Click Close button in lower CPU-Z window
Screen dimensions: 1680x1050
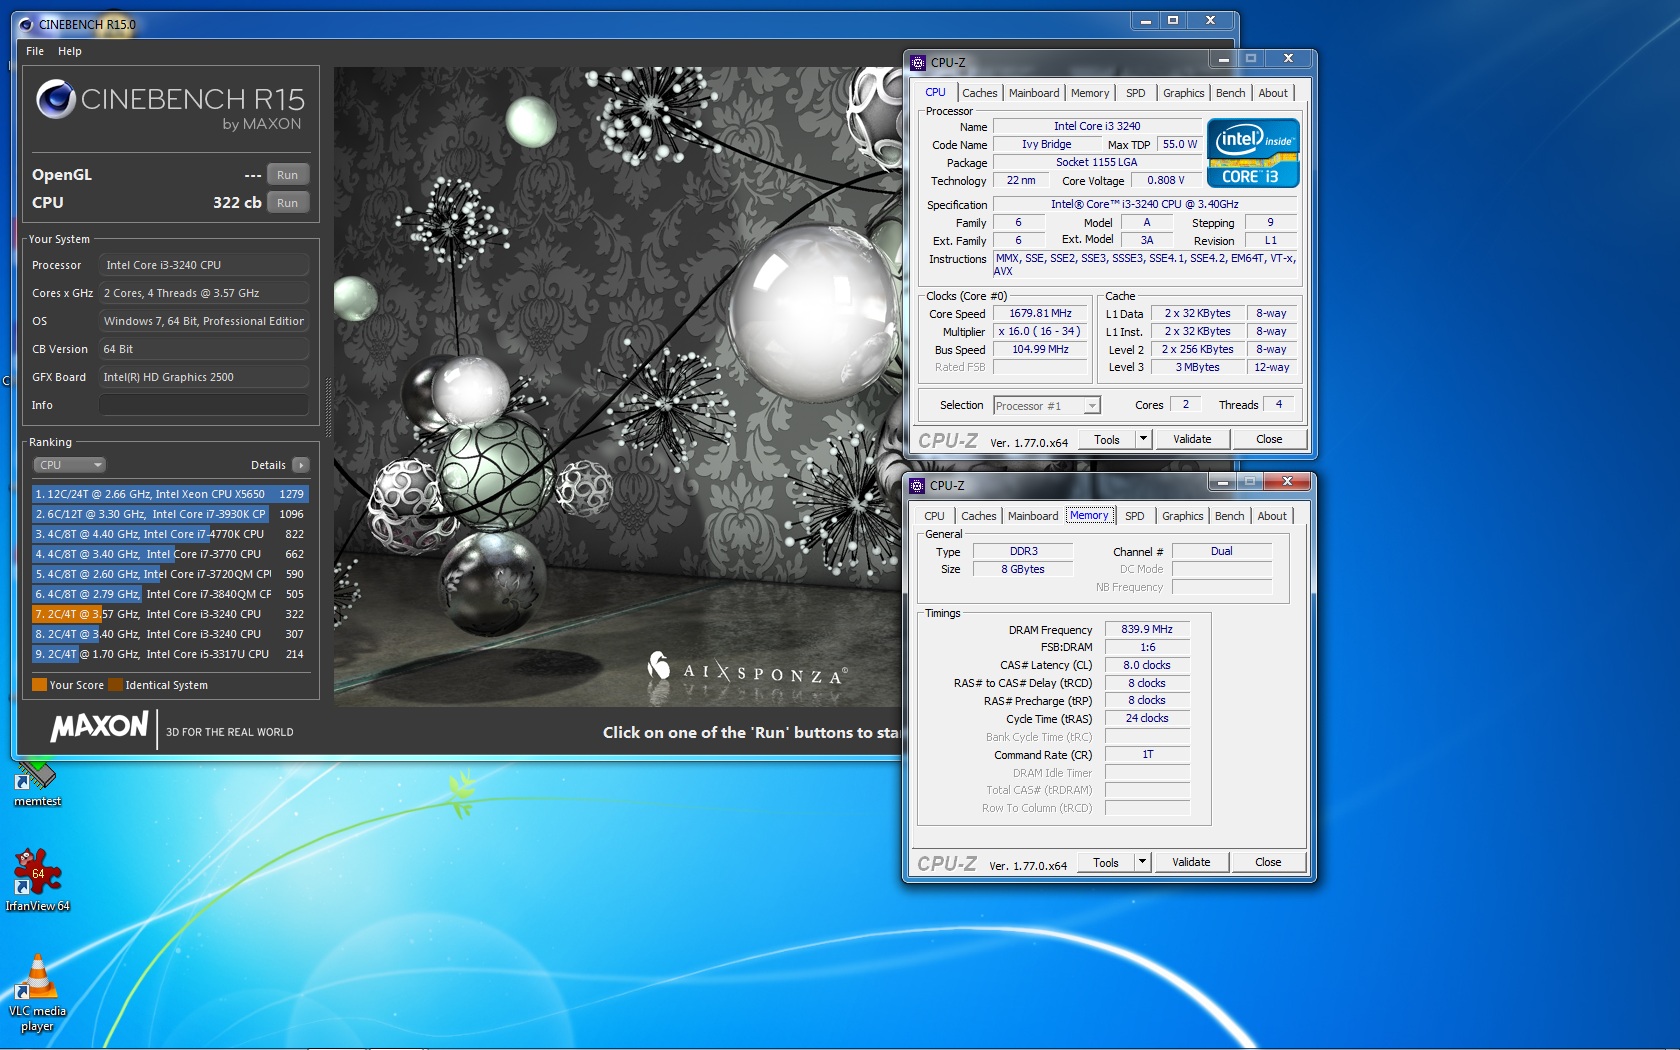coord(1268,862)
